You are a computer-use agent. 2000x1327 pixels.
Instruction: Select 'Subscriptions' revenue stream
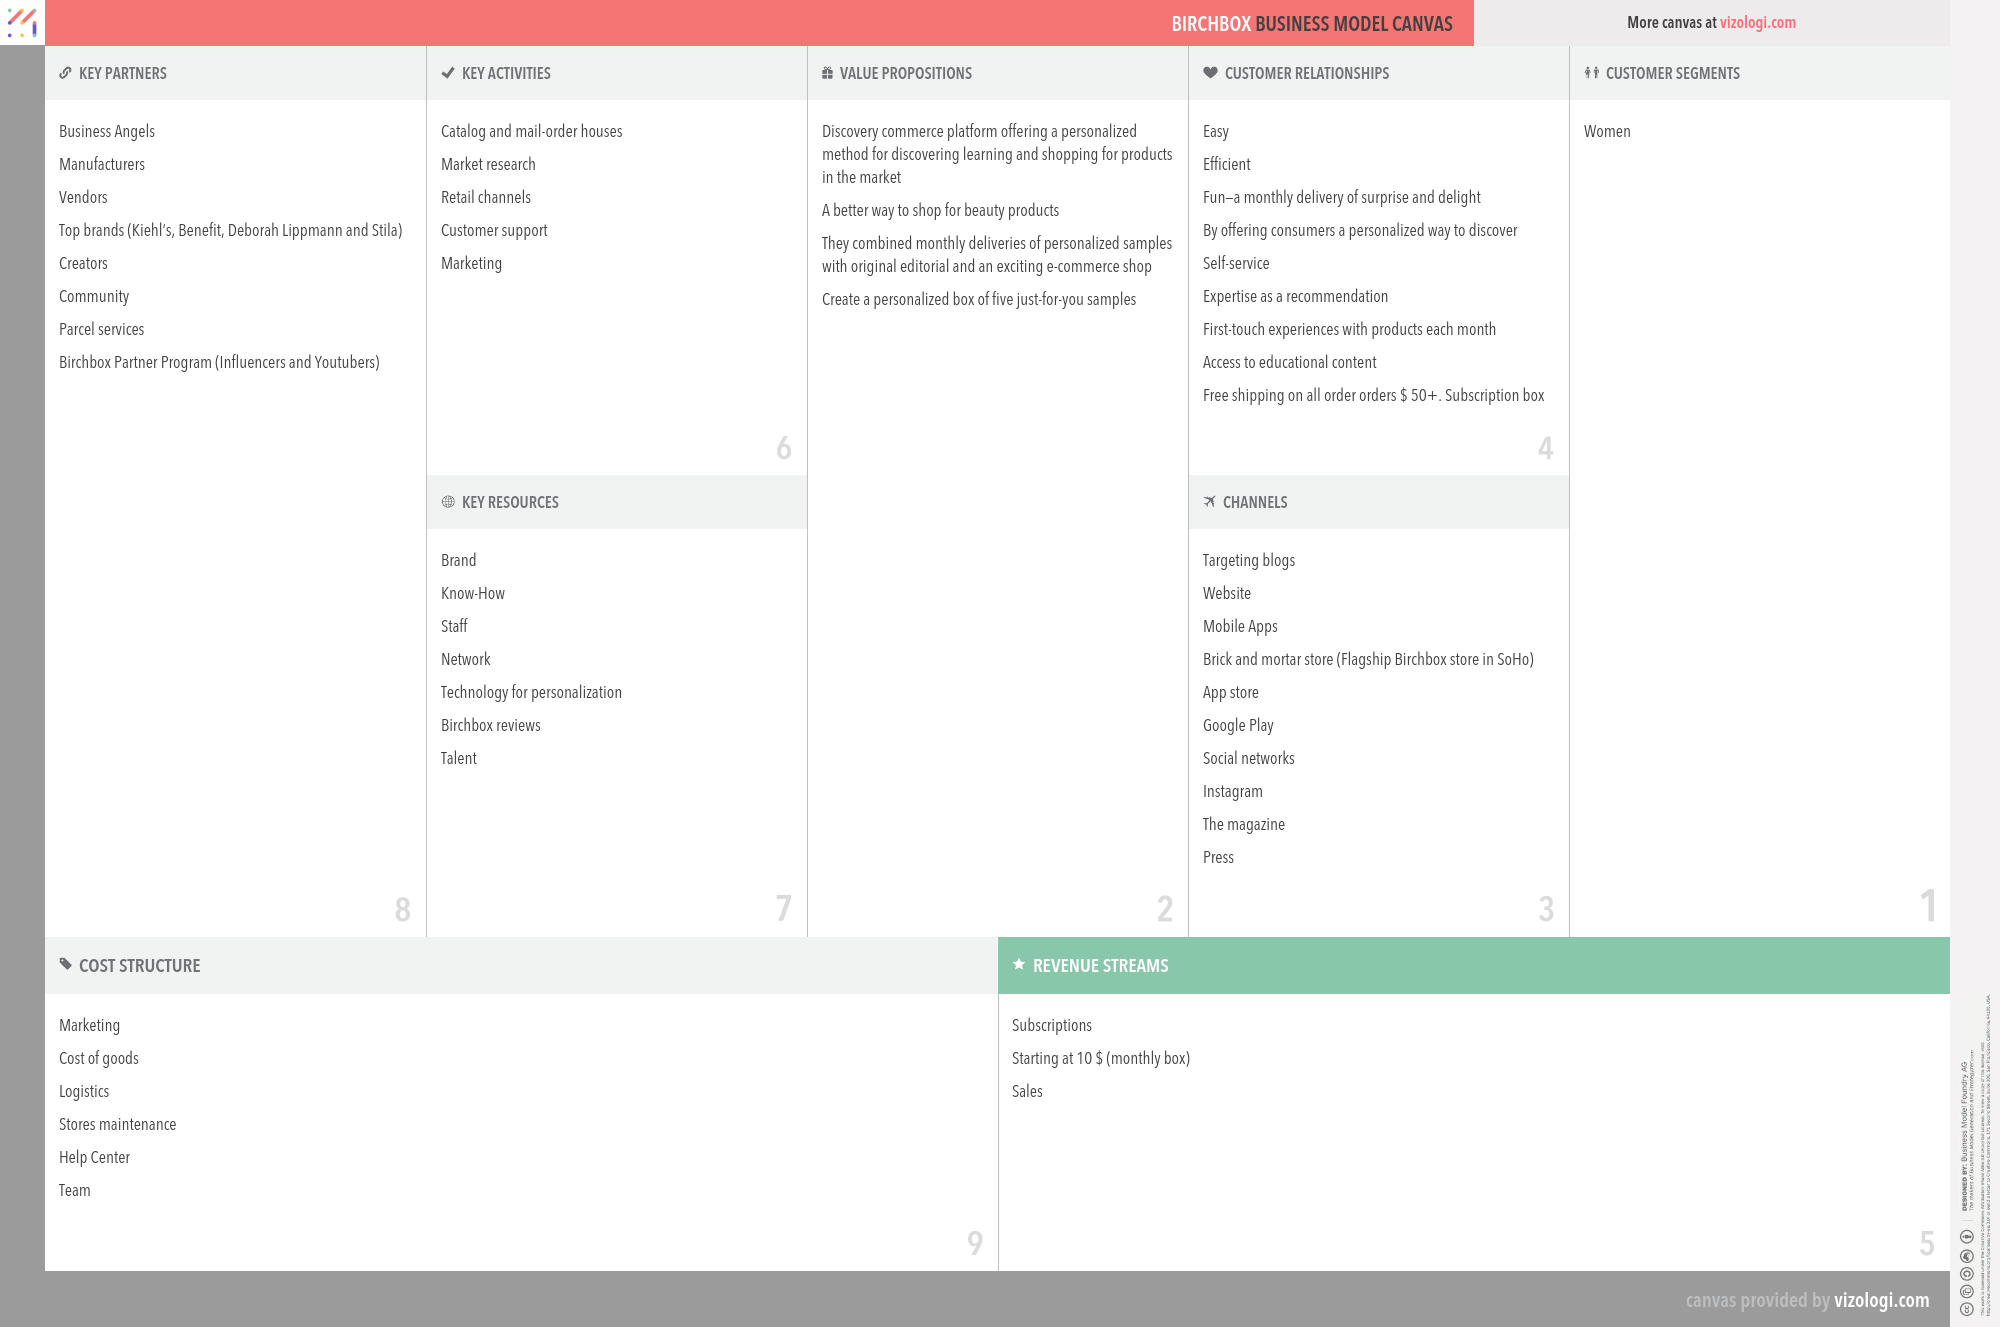(1052, 1025)
